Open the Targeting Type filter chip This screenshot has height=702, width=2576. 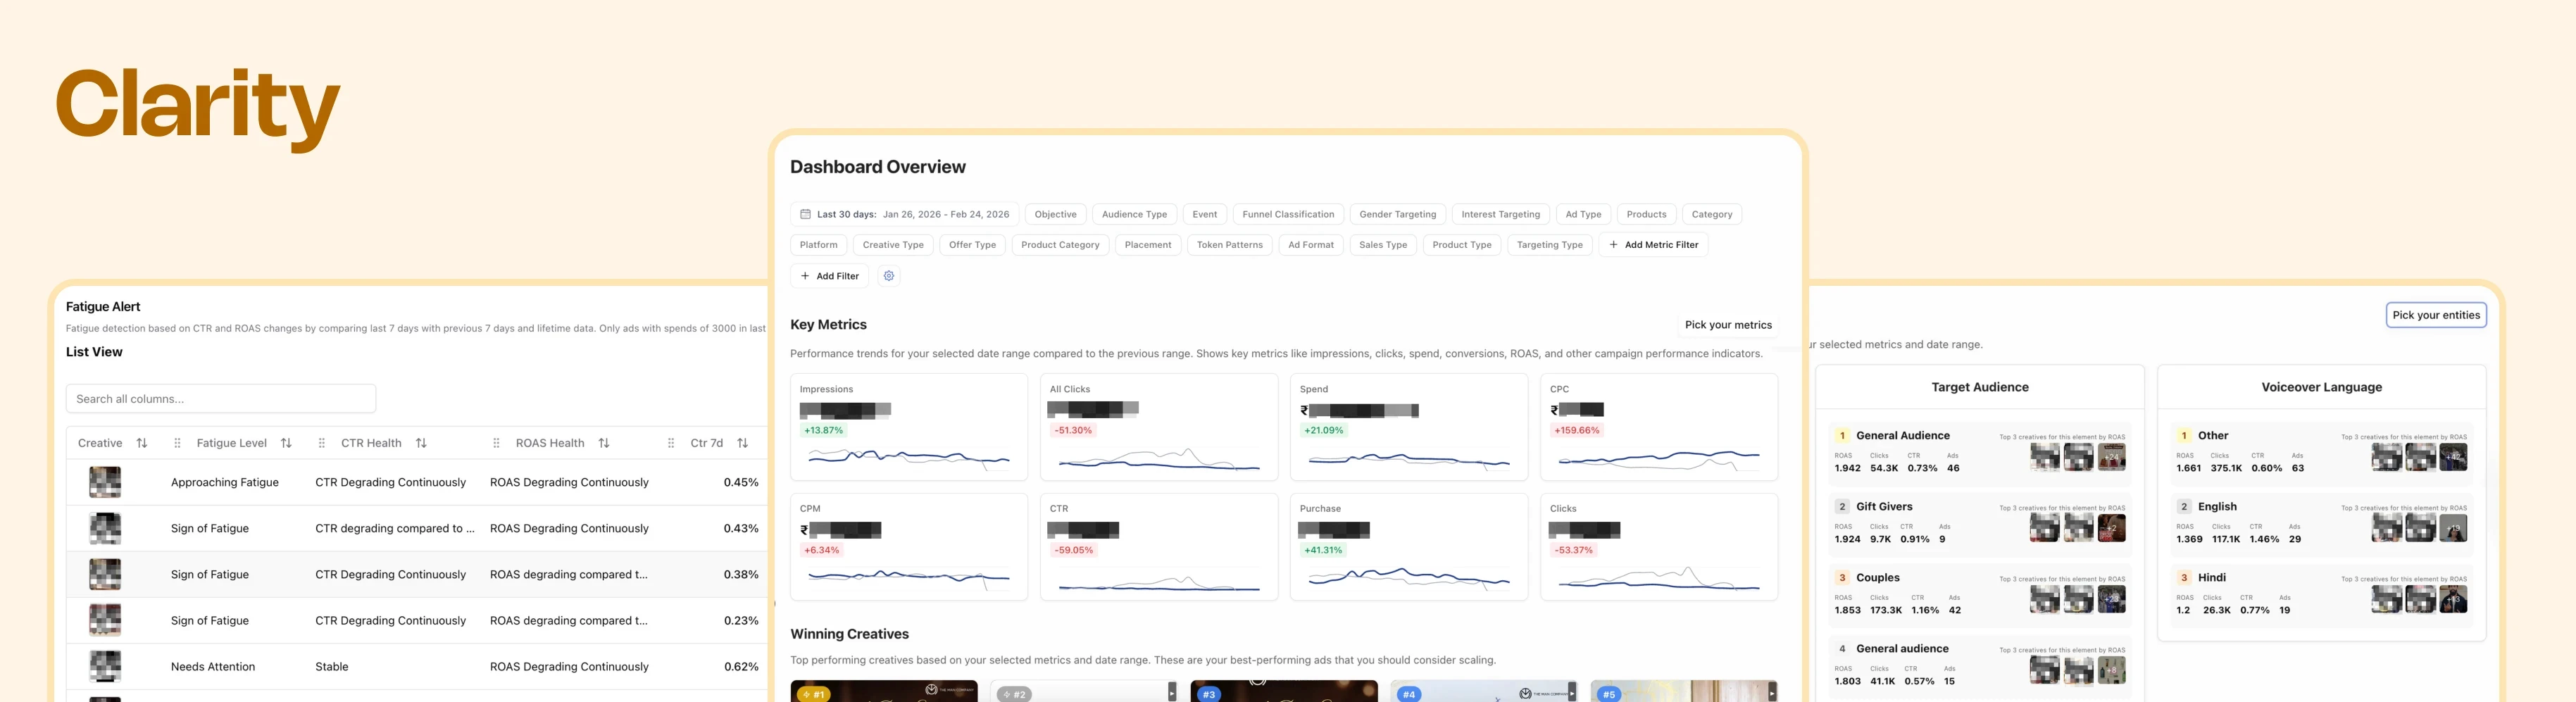tap(1549, 245)
